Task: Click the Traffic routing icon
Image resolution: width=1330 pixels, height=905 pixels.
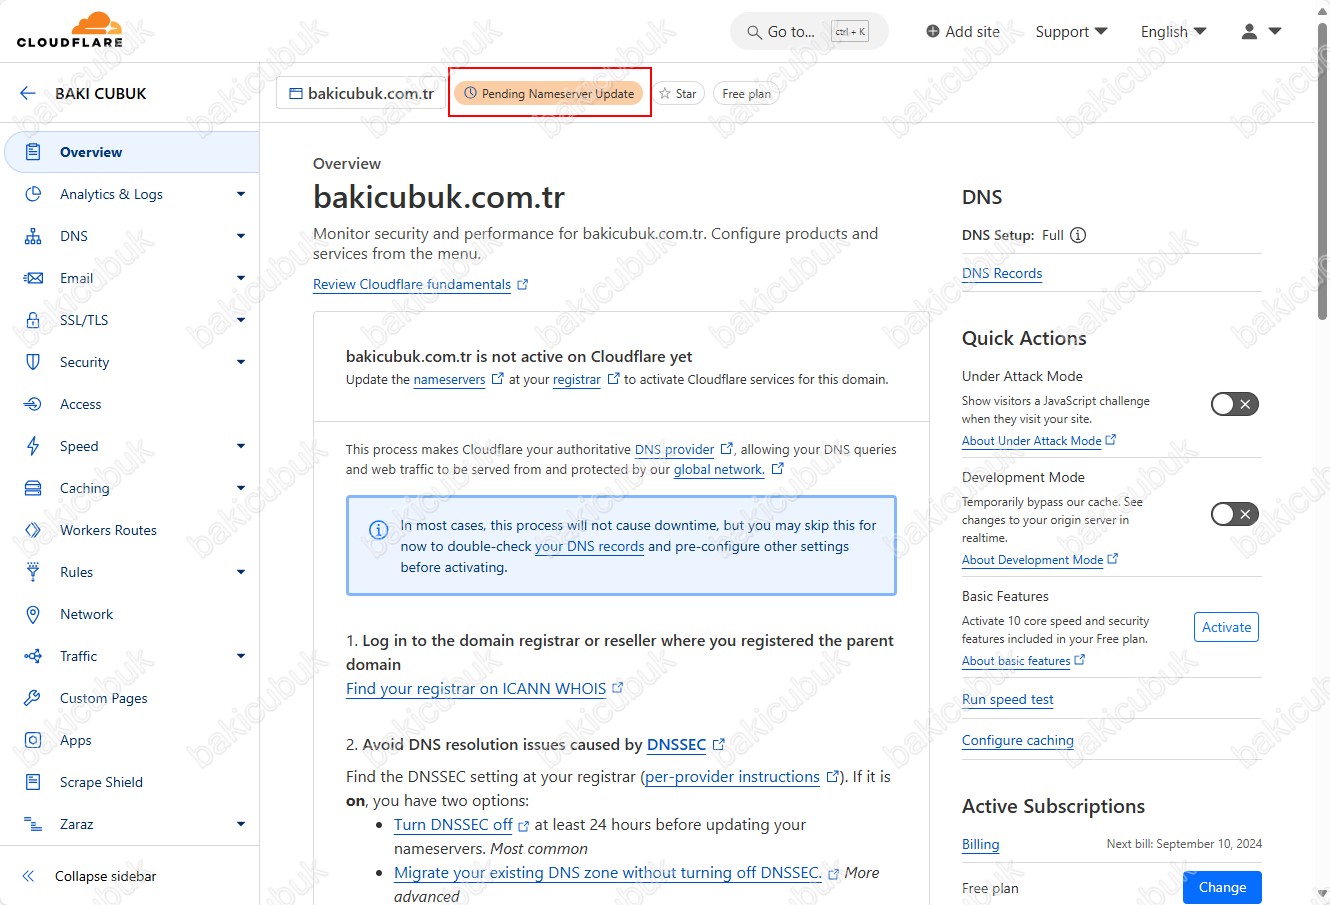Action: click(33, 656)
